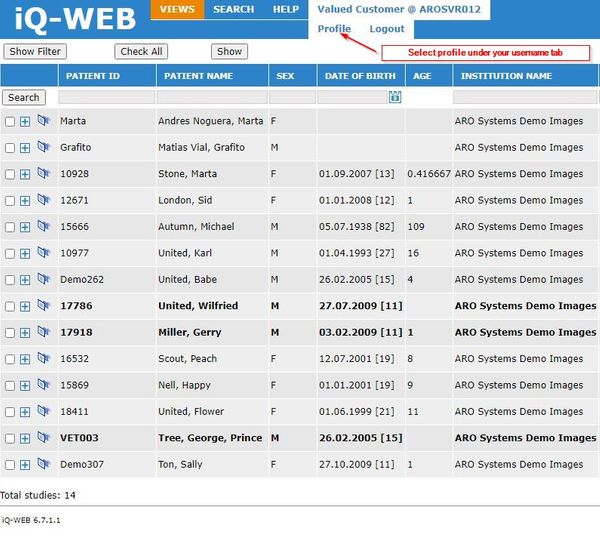Screen dimensions: 600x537
Task: Check the box for patient Demo307
Action: coord(10,465)
